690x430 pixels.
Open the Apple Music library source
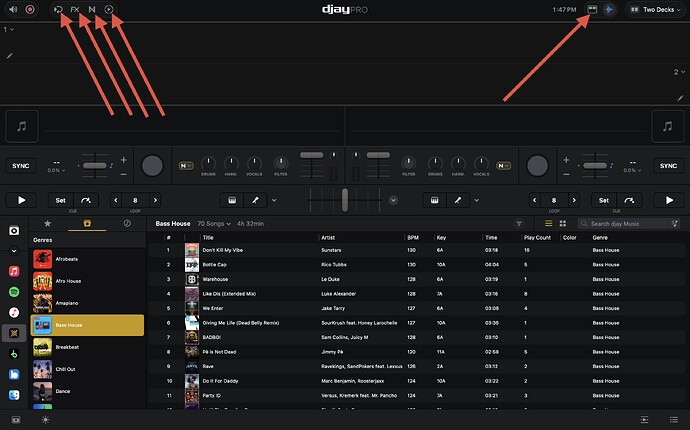pos(14,271)
